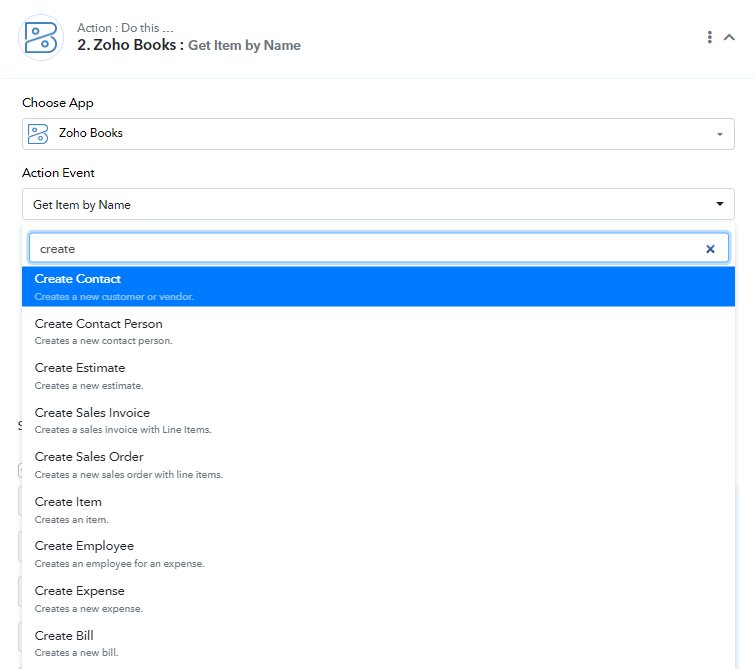Choose Create Bill action event
The image size is (755, 669).
coord(378,643)
